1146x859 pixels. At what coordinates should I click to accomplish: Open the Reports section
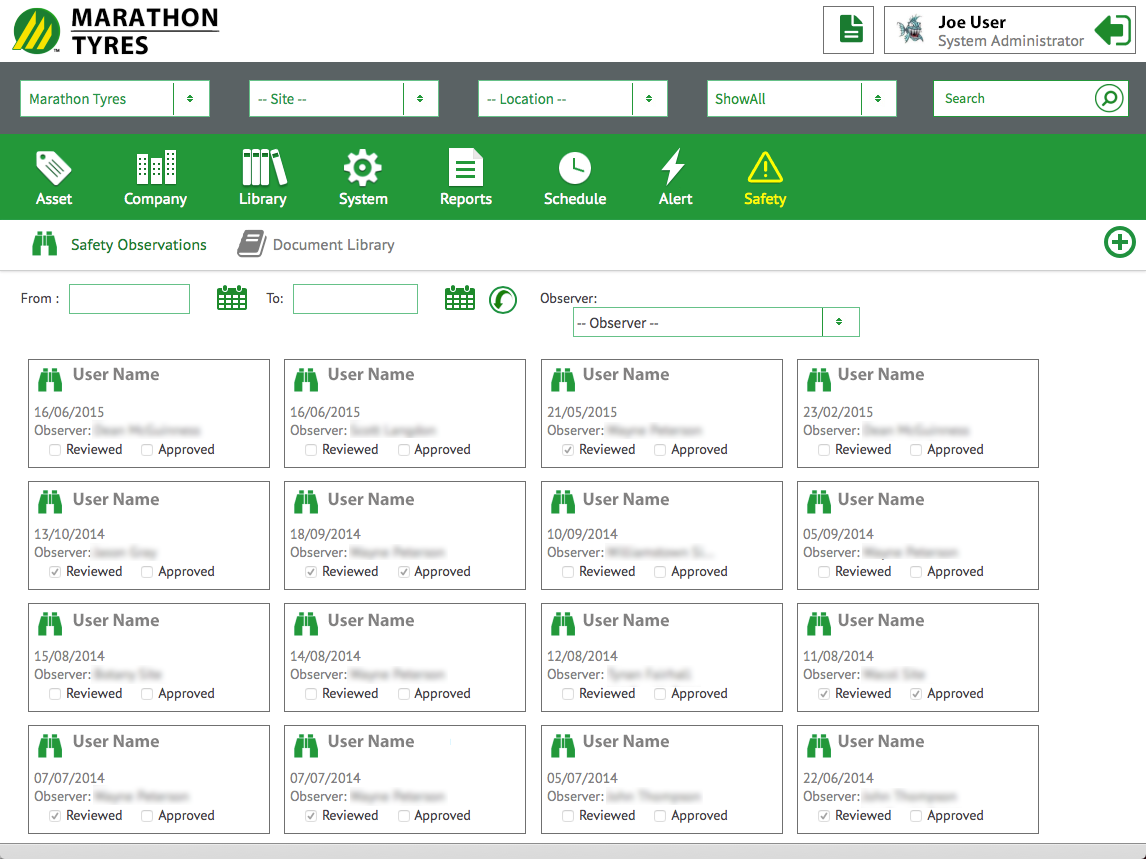465,178
